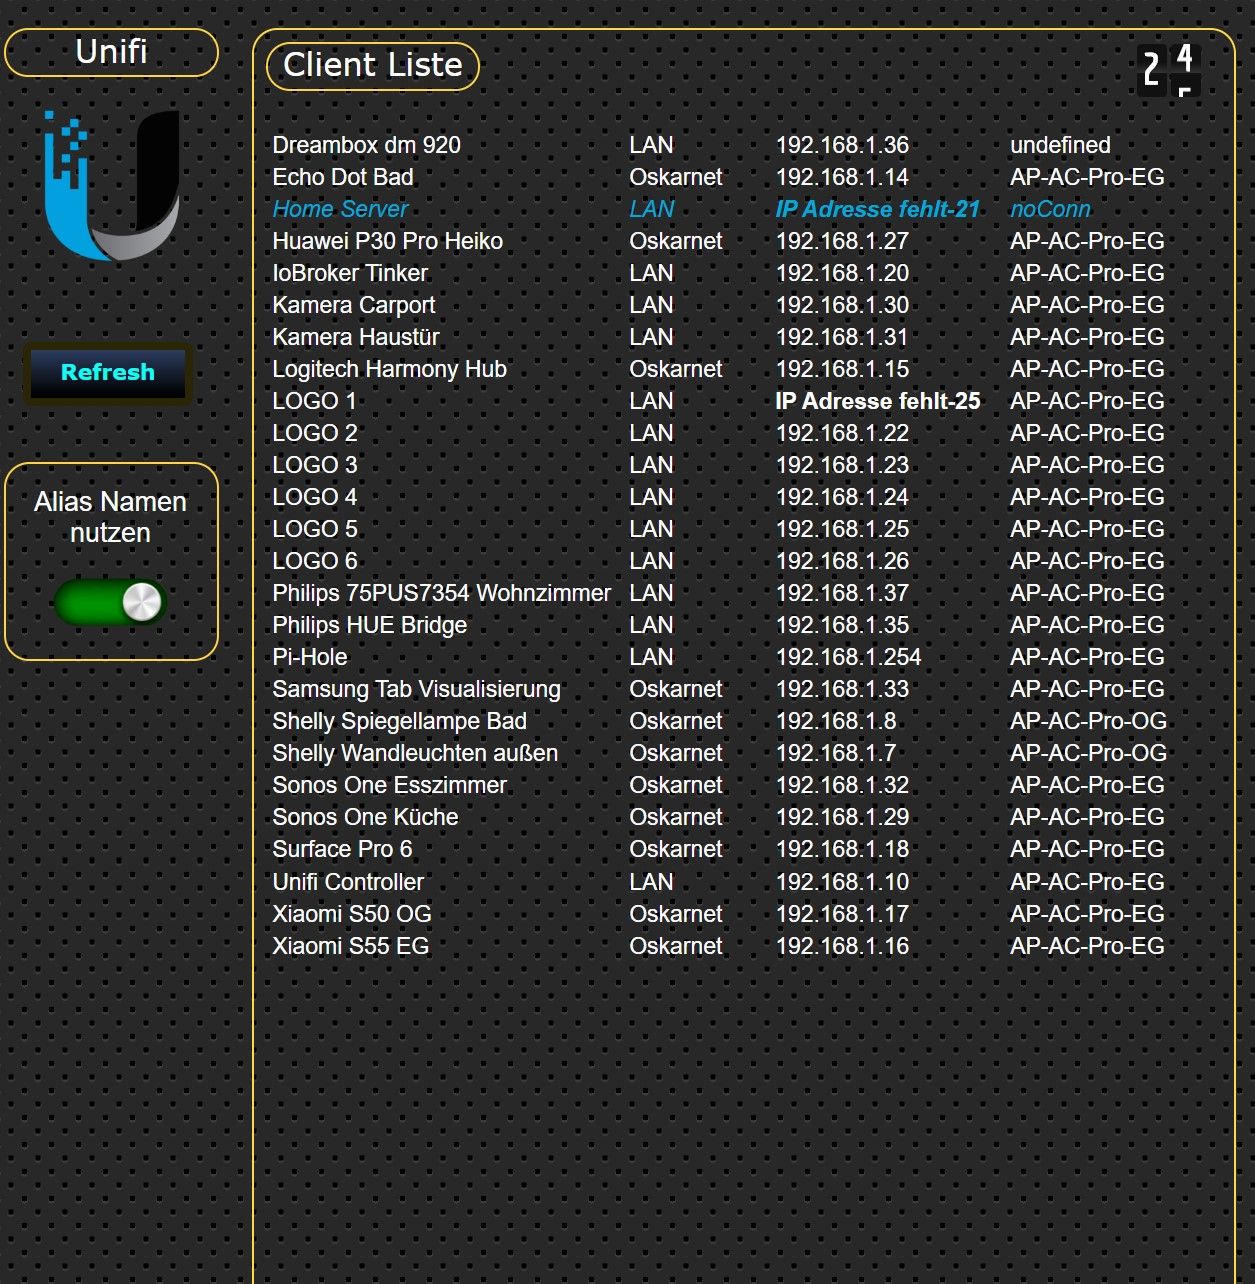Select the LOGO 2 client

click(x=314, y=433)
